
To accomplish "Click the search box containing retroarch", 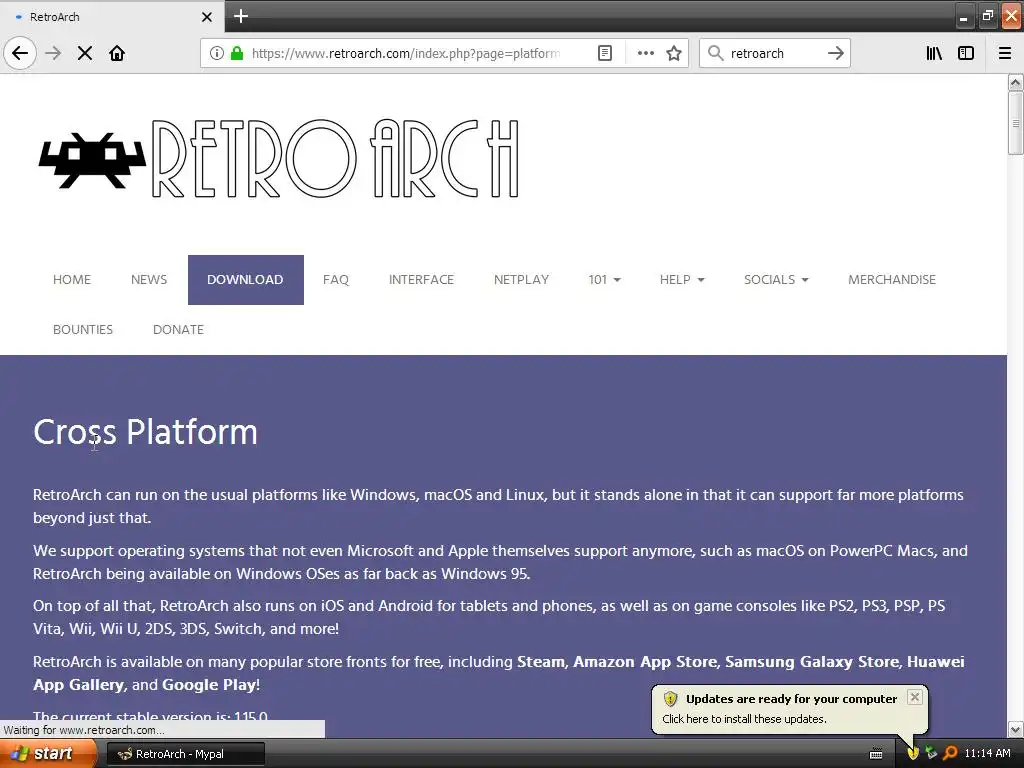I will click(x=775, y=53).
